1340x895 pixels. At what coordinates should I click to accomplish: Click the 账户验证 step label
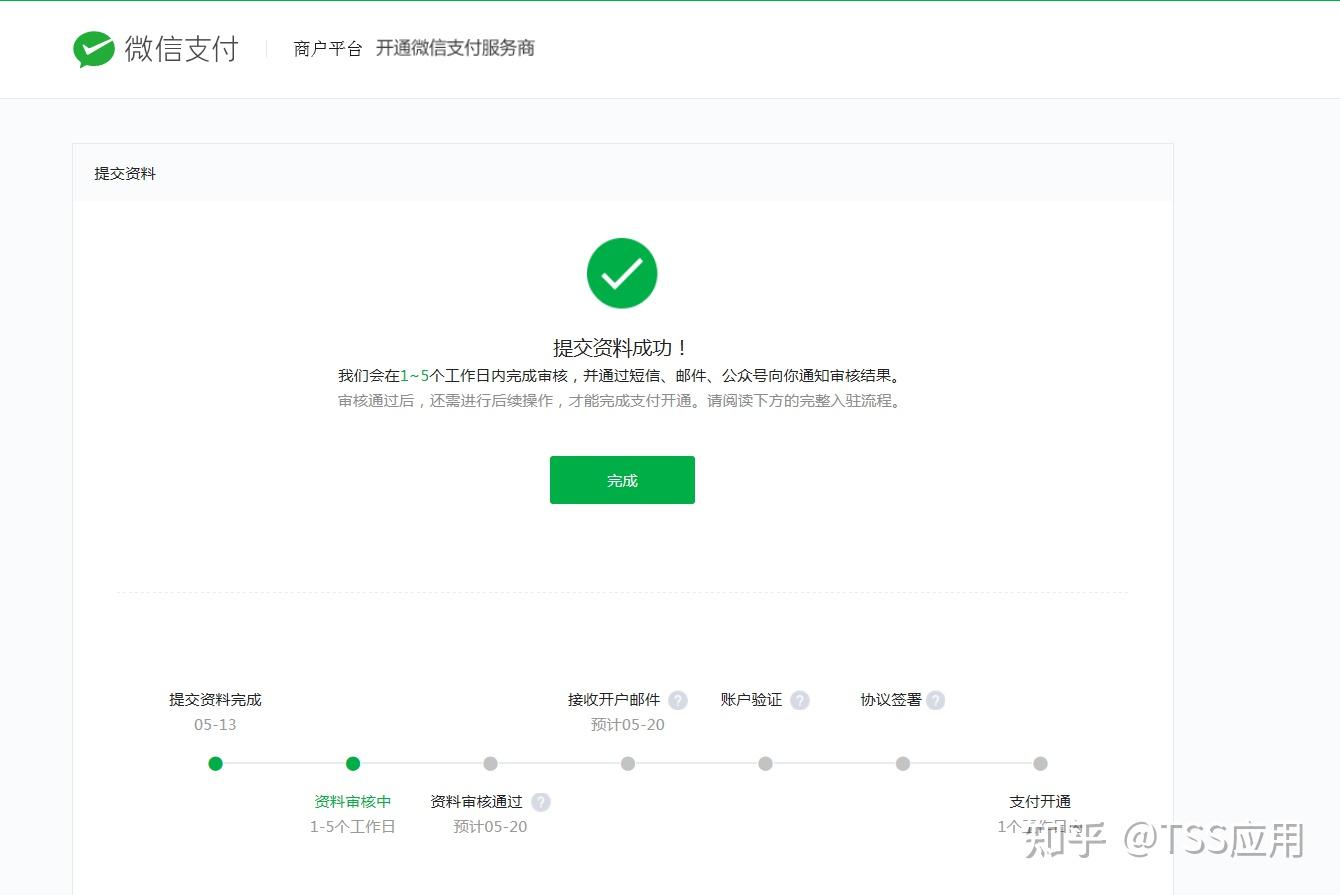click(751, 700)
